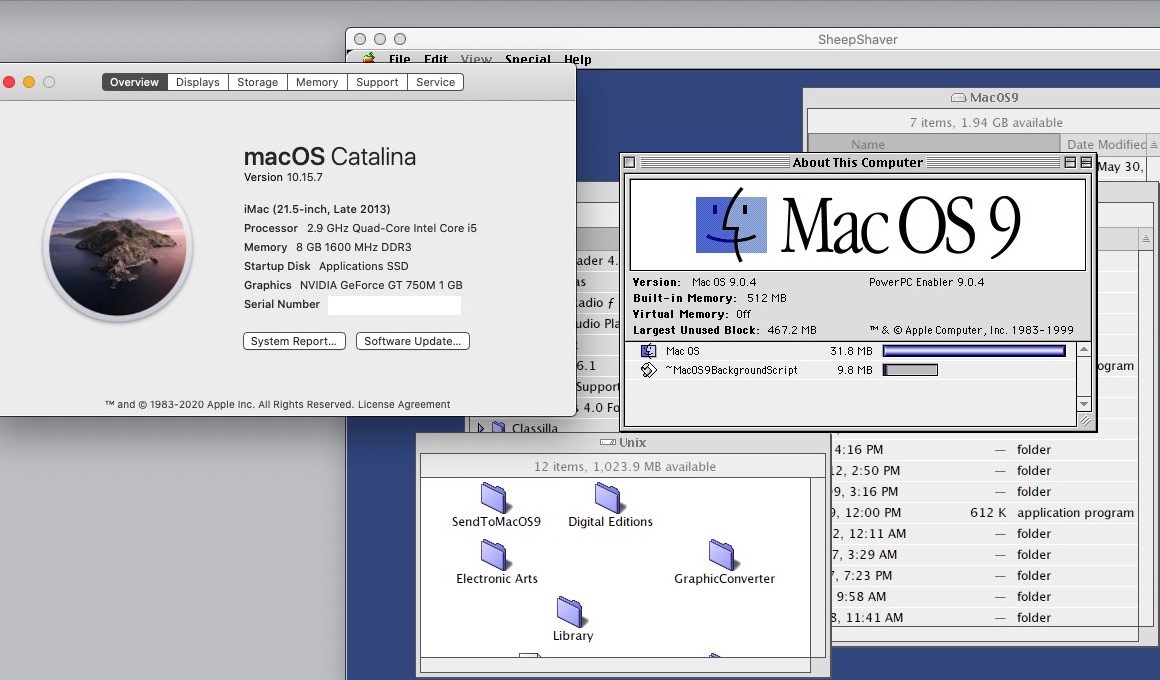Image resolution: width=1160 pixels, height=680 pixels.
Task: Switch to the Storage tab
Action: click(257, 82)
